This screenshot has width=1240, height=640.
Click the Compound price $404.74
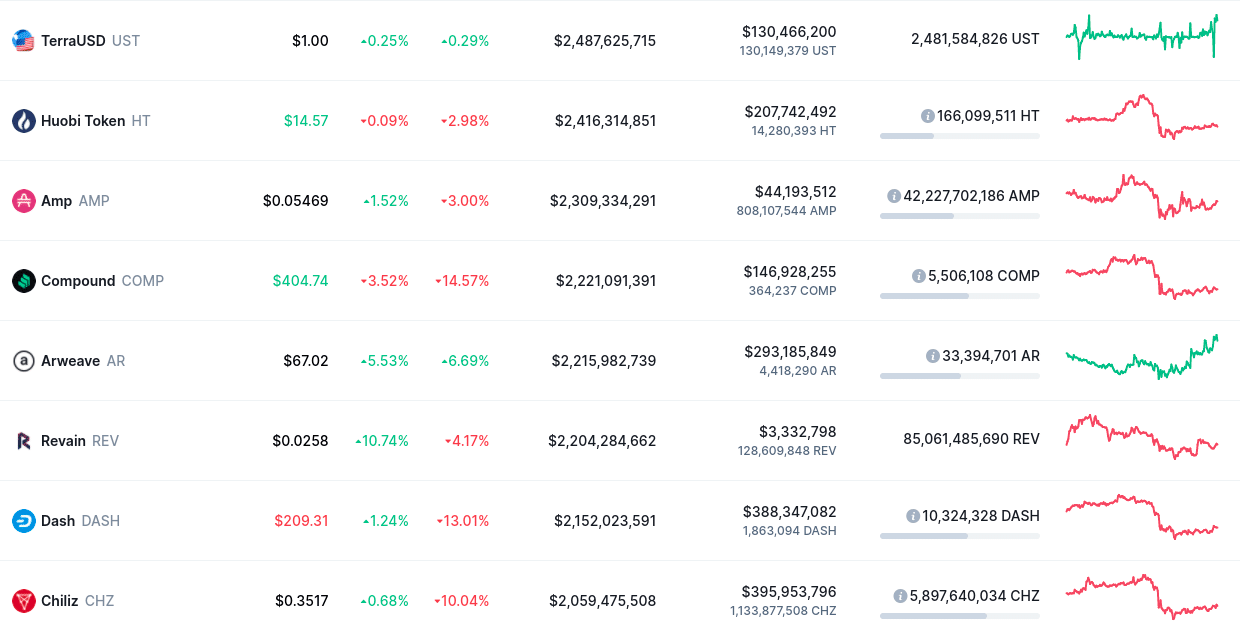(301, 281)
